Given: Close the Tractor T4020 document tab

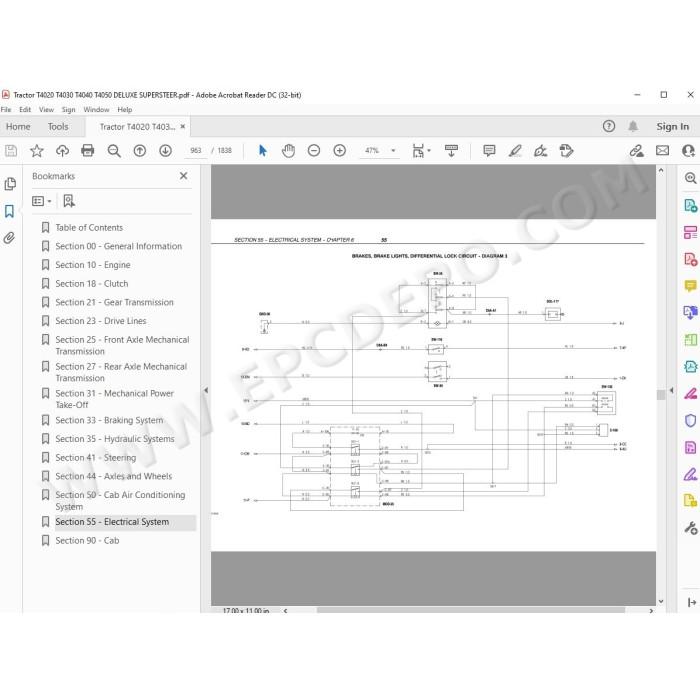Looking at the screenshot, I should pos(183,126).
